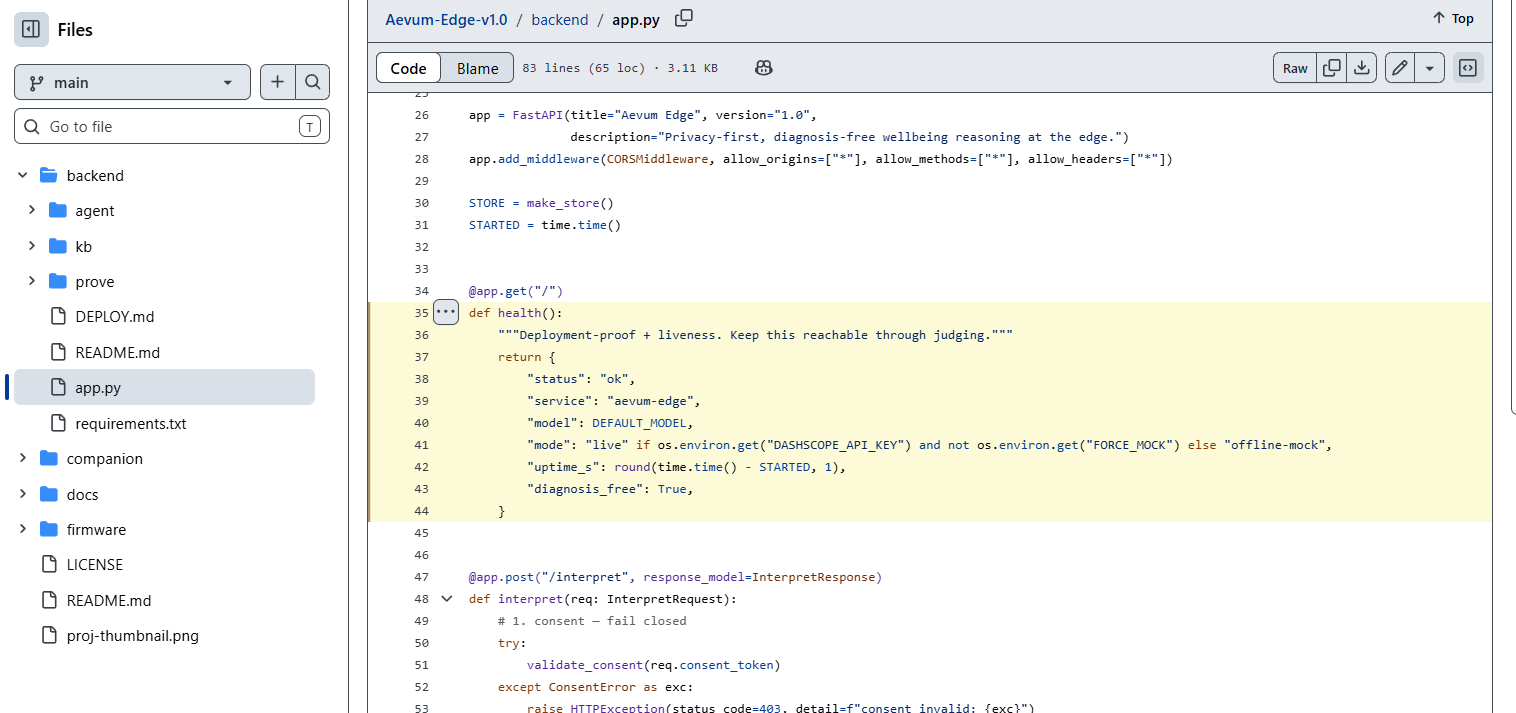The width and height of the screenshot is (1516, 713).
Task: Open proj-thumbnail.png in the file tree
Action: point(133,636)
